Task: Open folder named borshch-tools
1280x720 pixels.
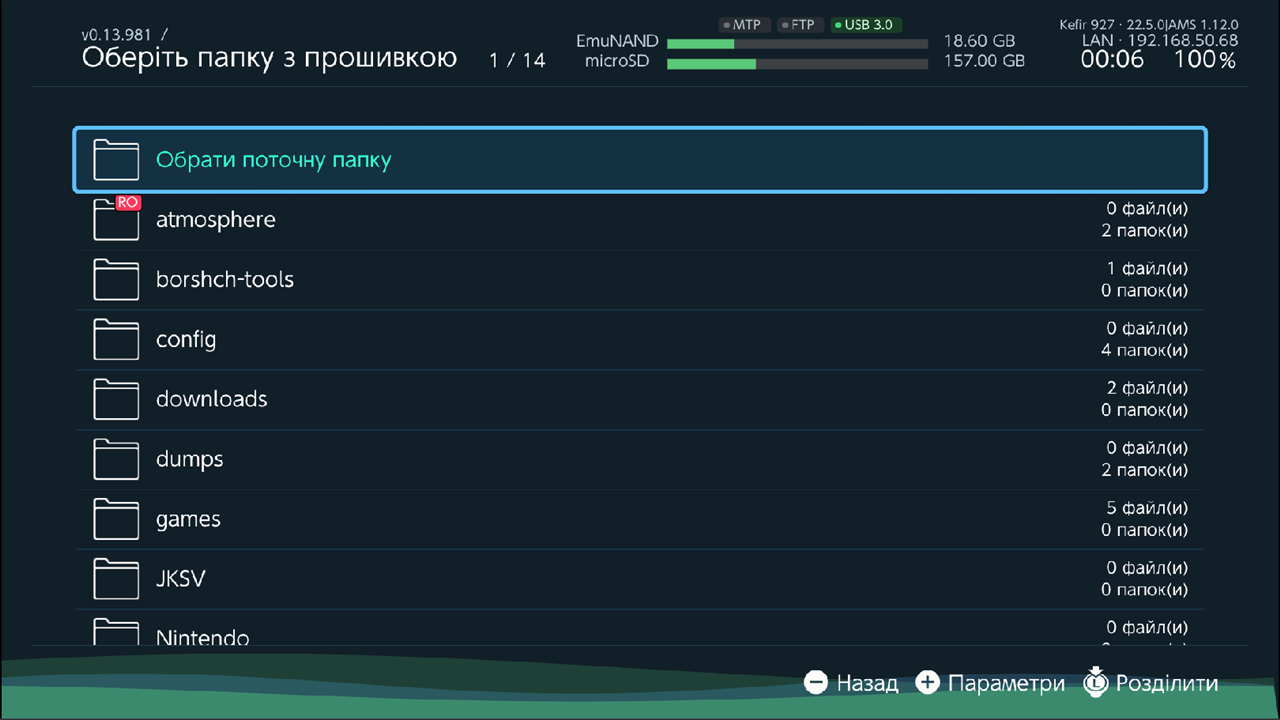Action: click(640, 280)
